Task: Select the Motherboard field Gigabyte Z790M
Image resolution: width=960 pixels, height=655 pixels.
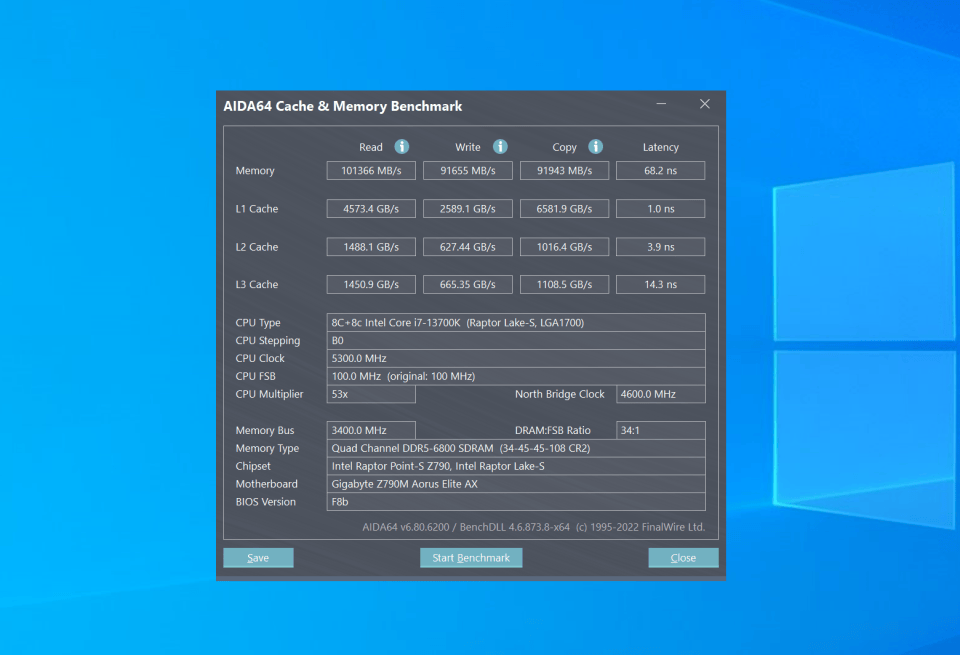Action: [516, 484]
